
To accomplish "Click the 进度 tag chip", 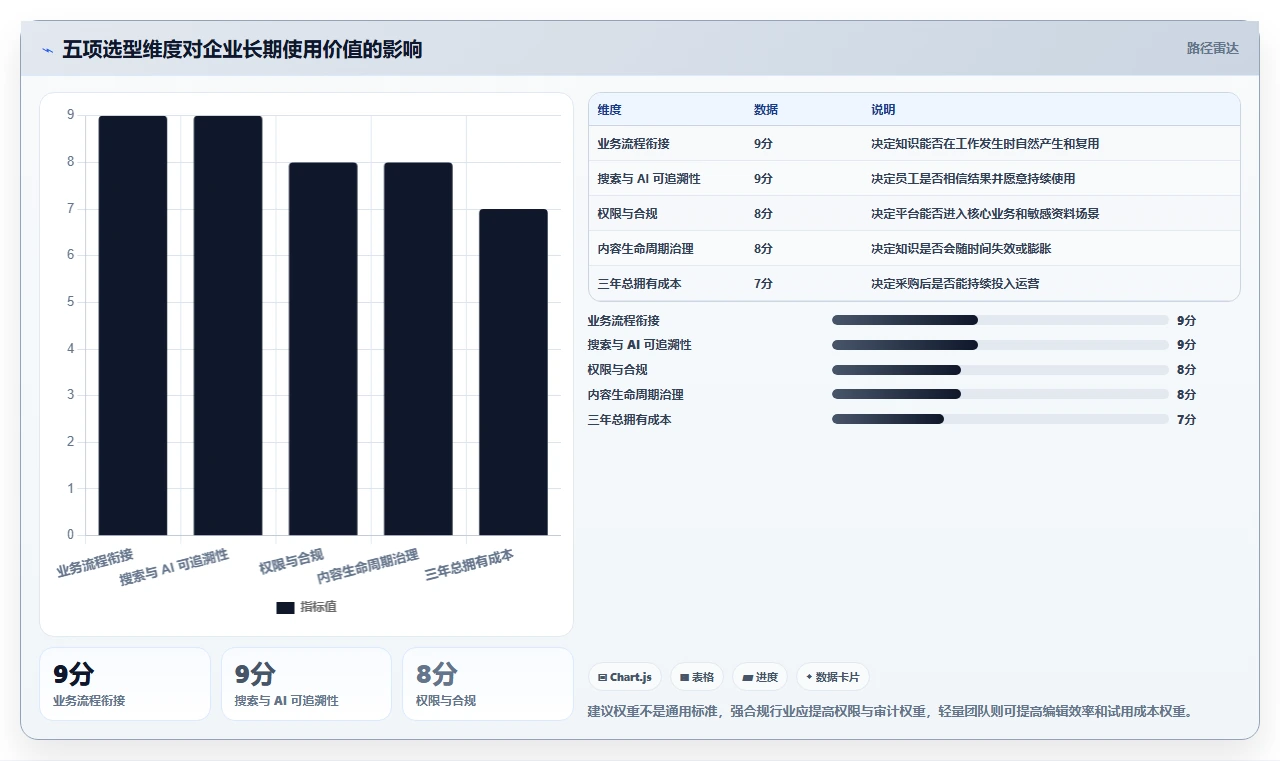I will click(x=760, y=677).
